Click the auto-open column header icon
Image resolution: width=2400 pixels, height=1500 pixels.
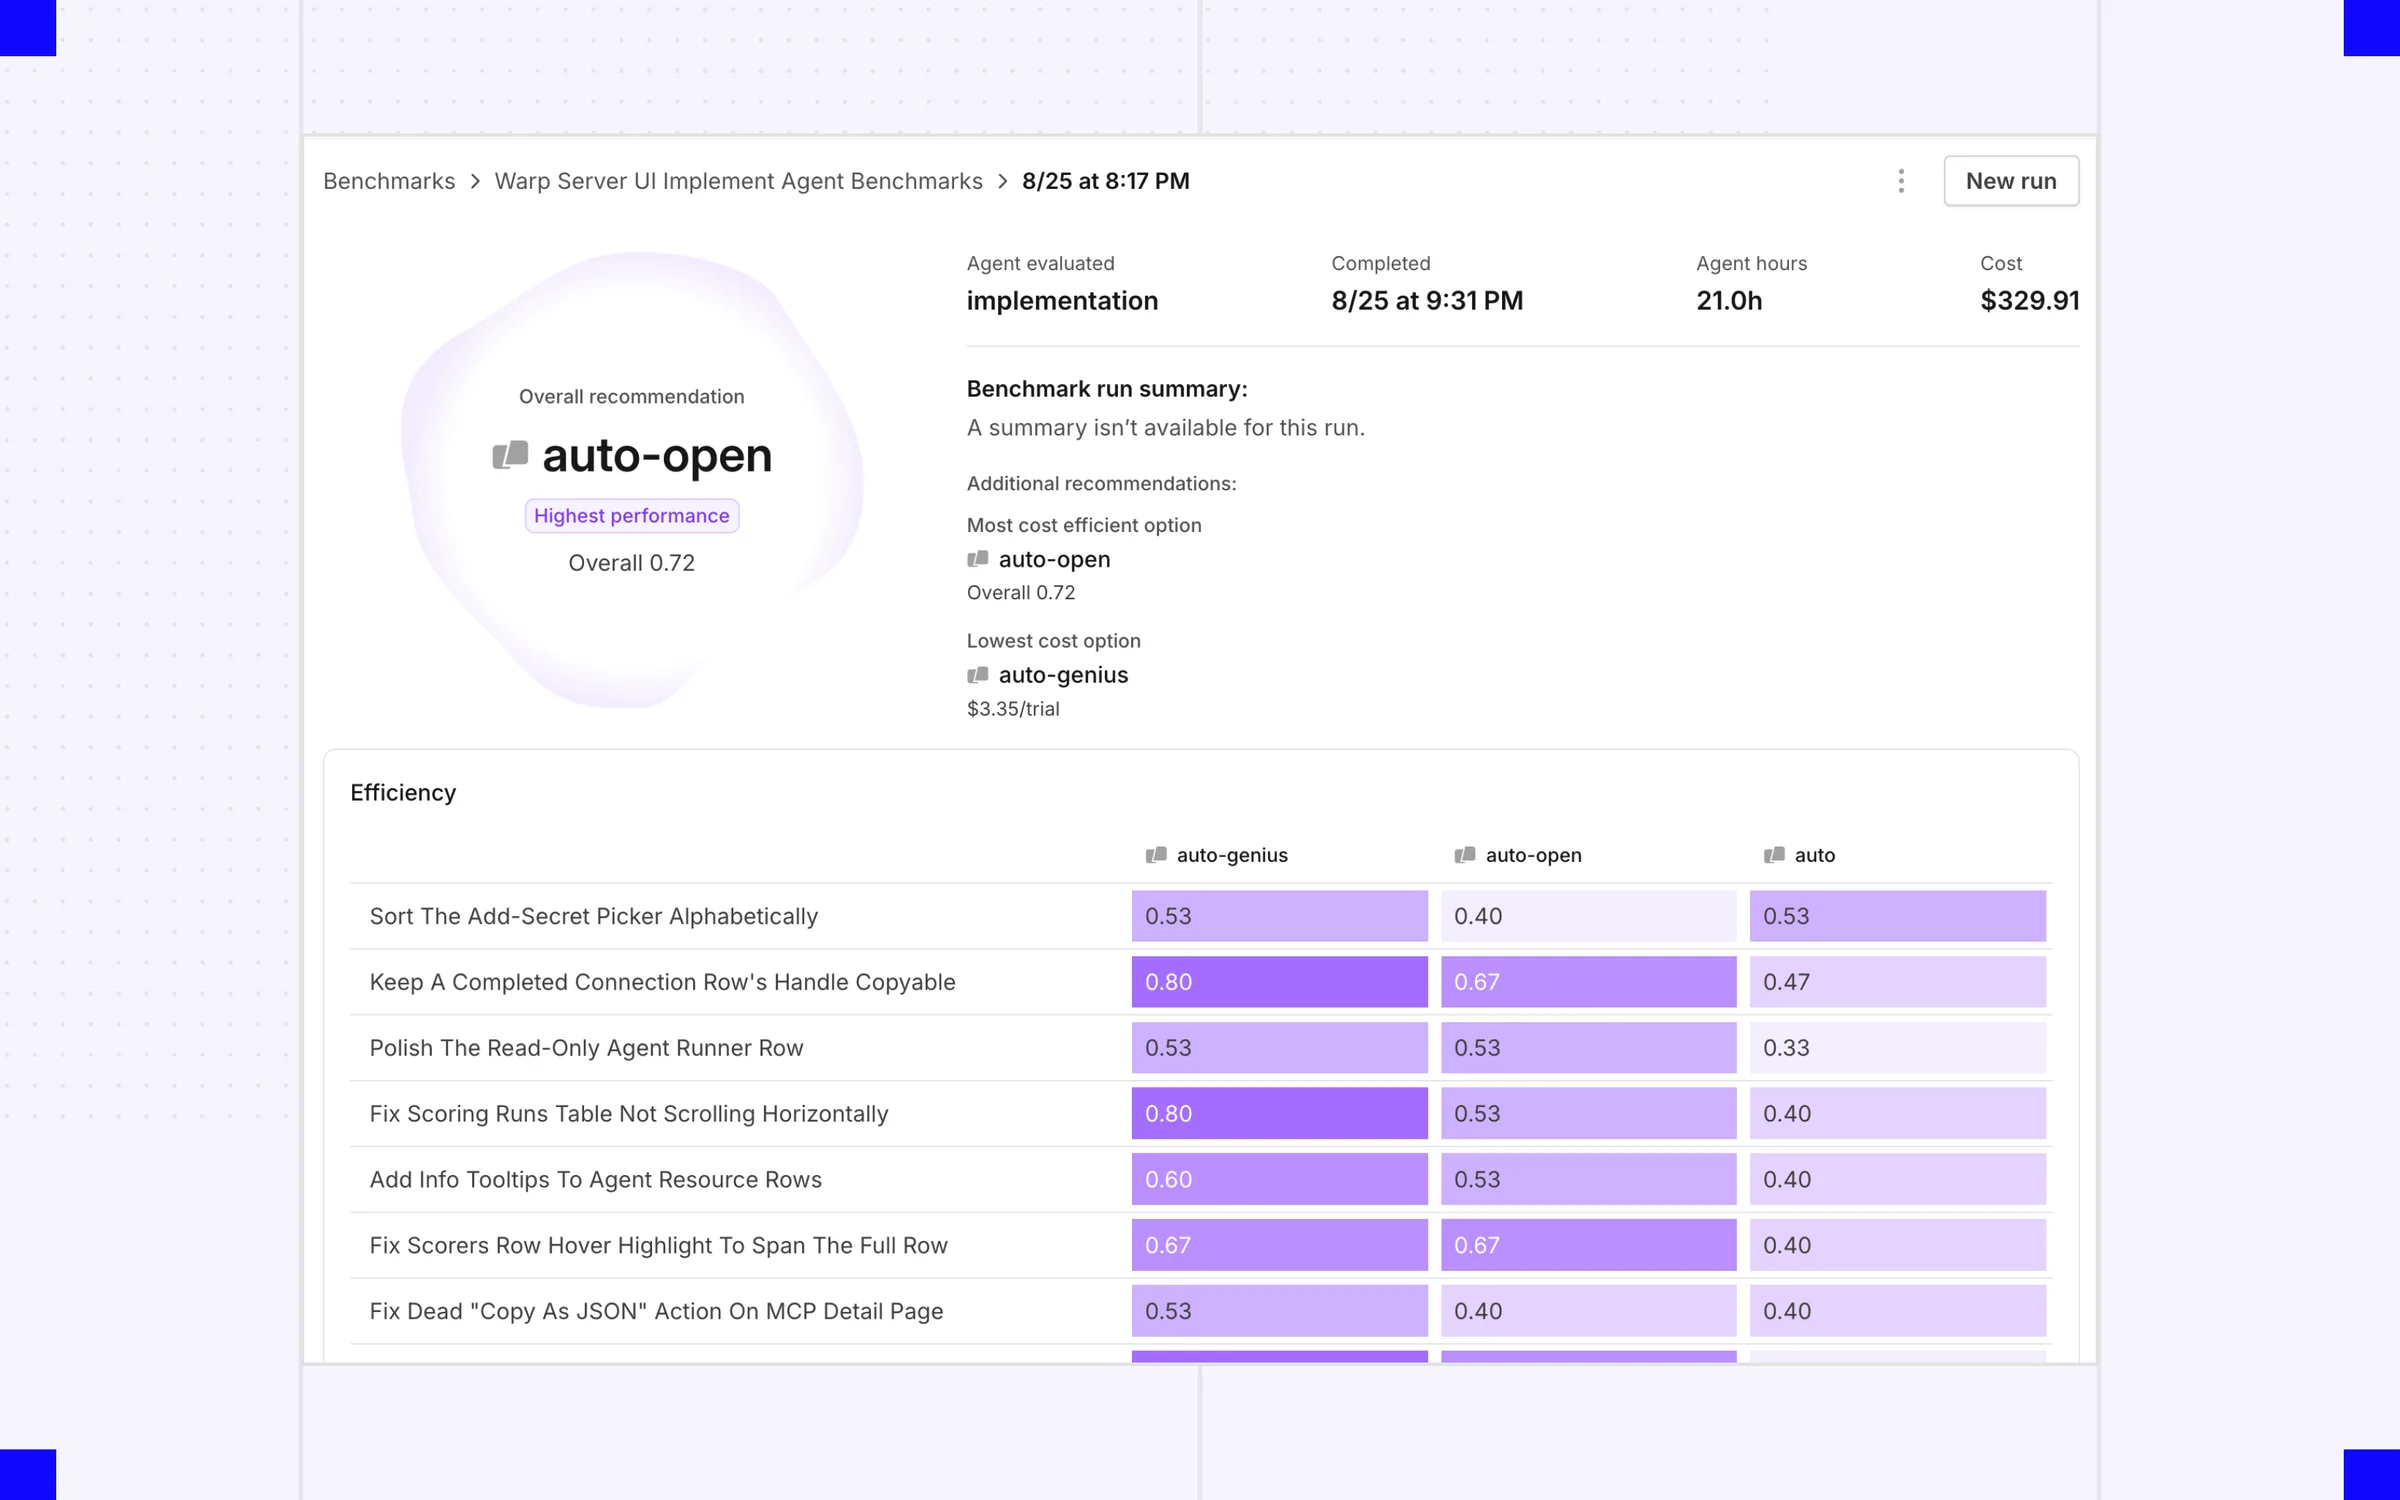click(1465, 855)
